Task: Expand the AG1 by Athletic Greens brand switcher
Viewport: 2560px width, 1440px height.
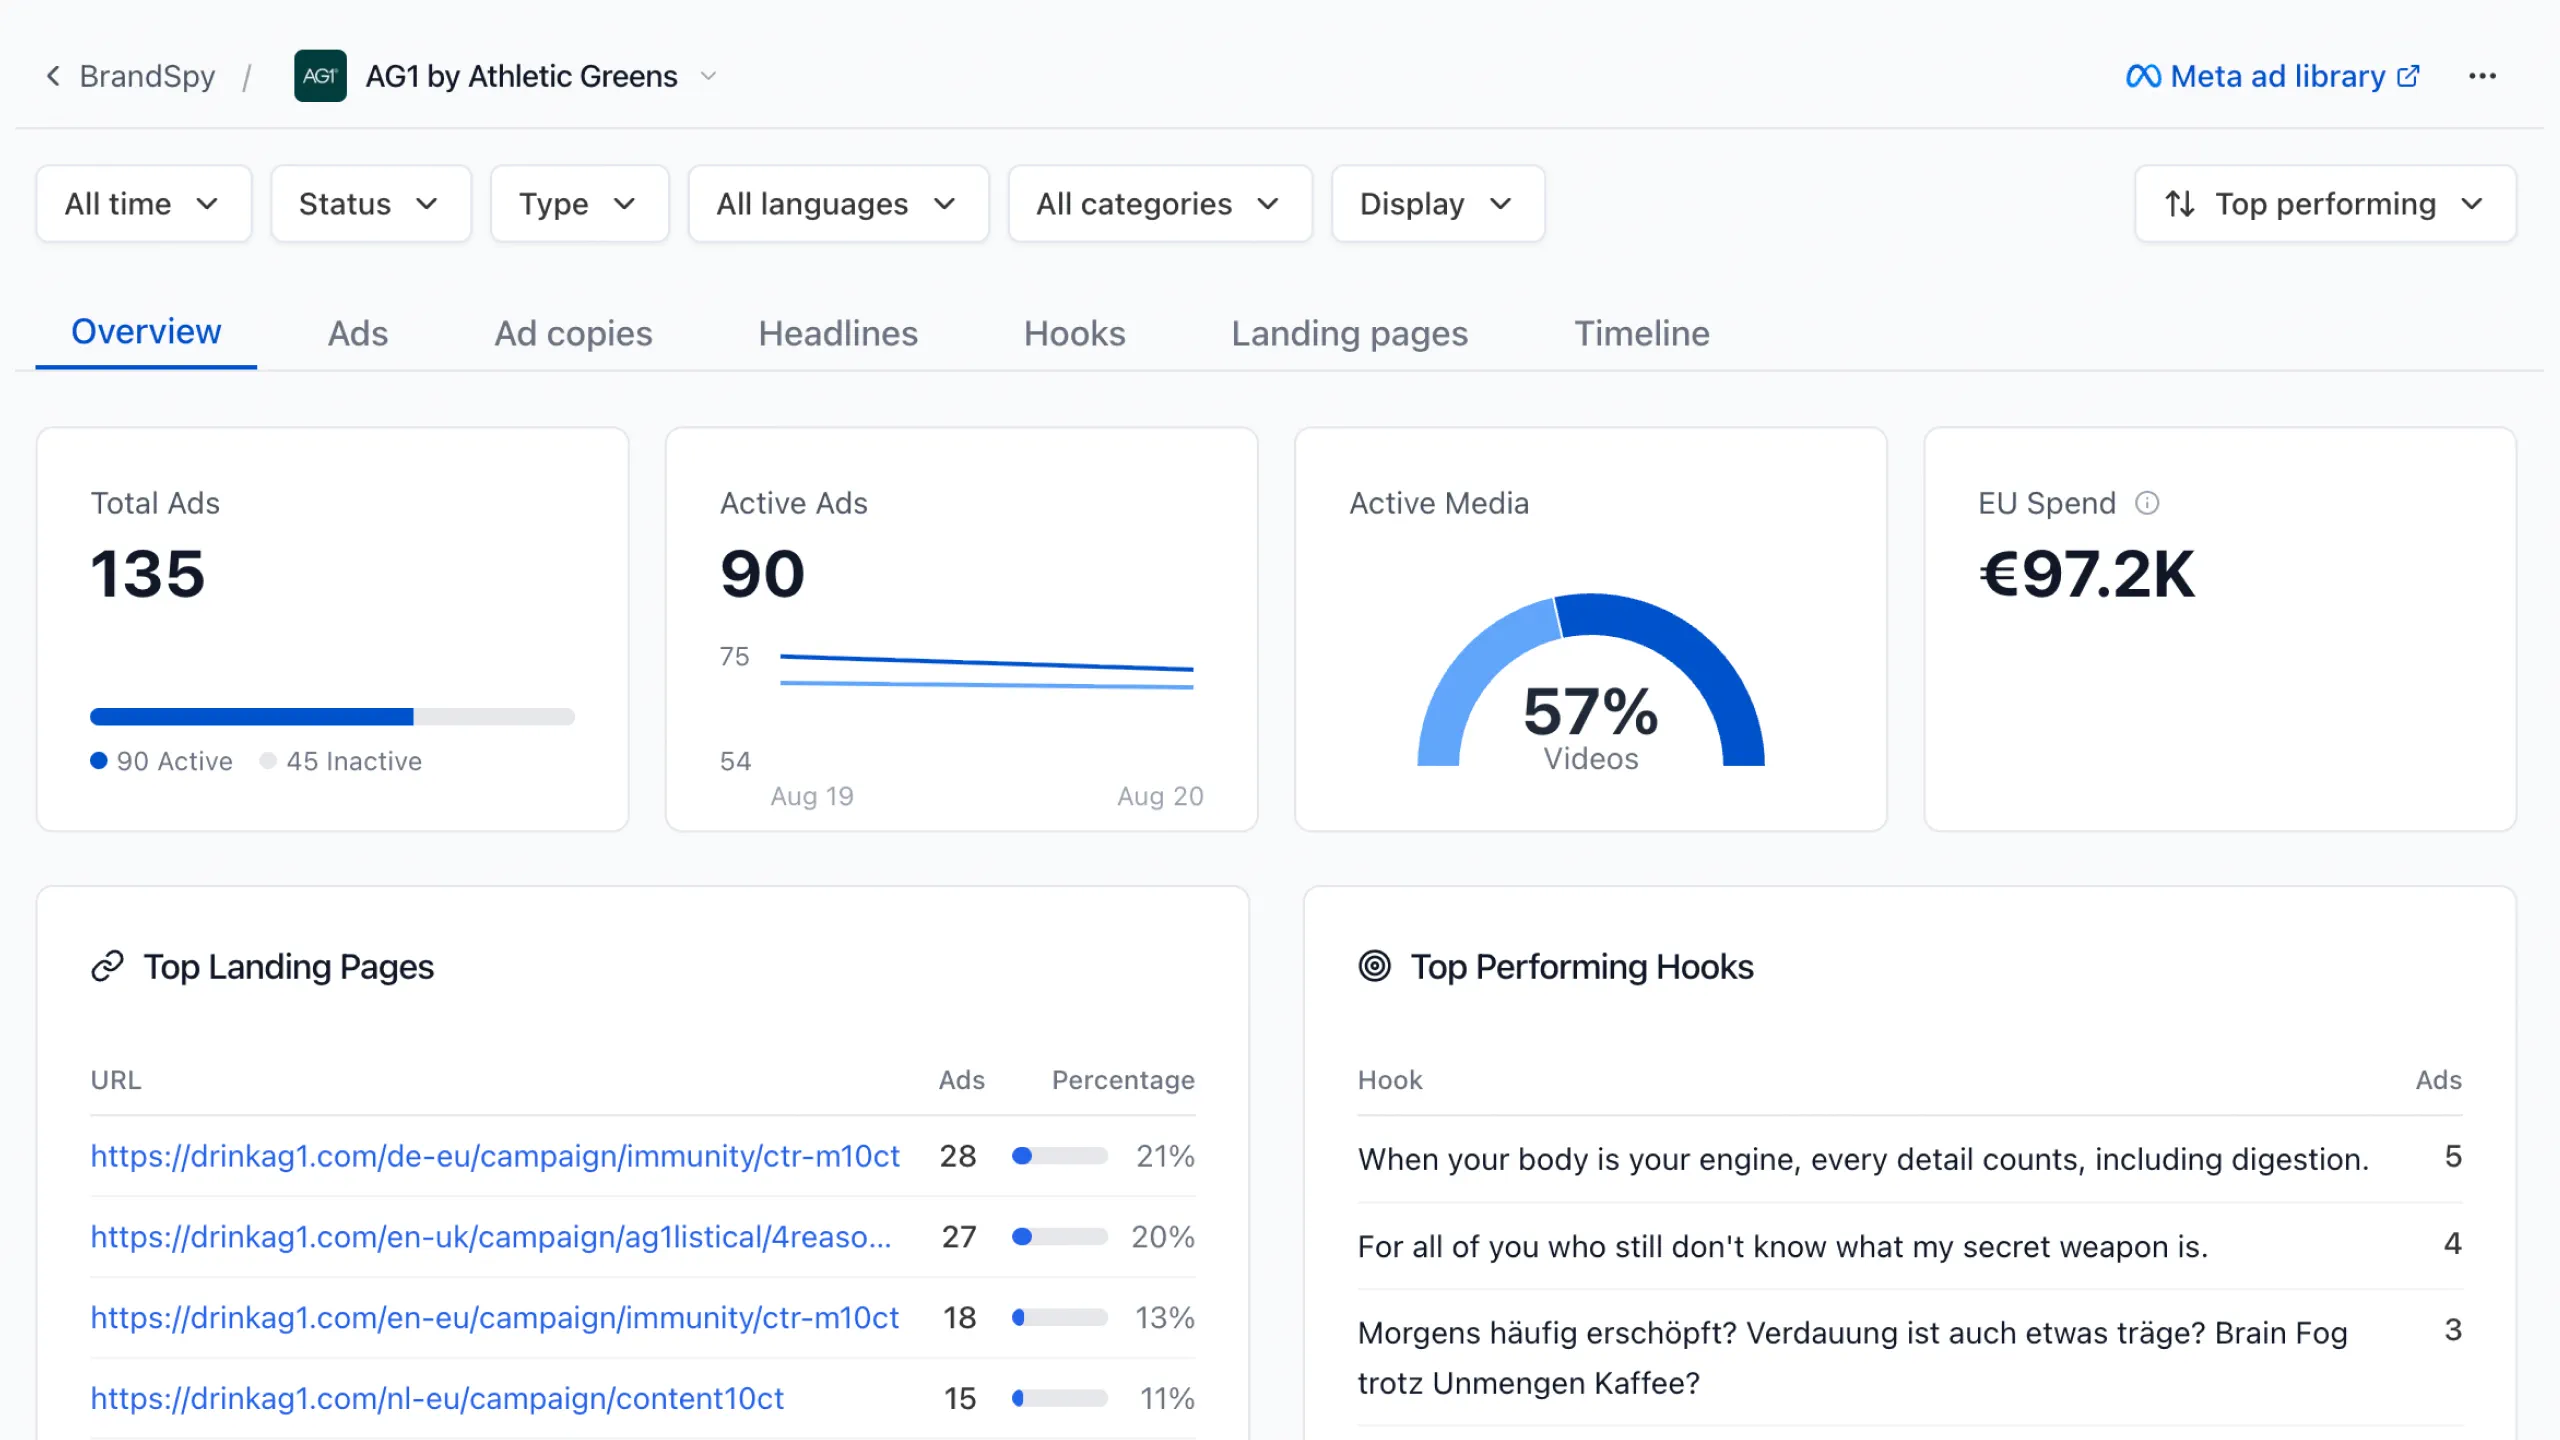Action: coord(708,76)
